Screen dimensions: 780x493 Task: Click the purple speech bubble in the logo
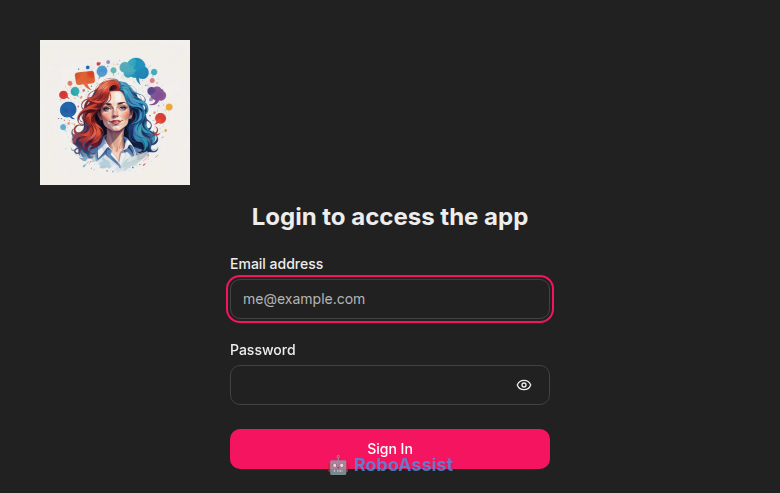pyautogui.click(x=156, y=94)
